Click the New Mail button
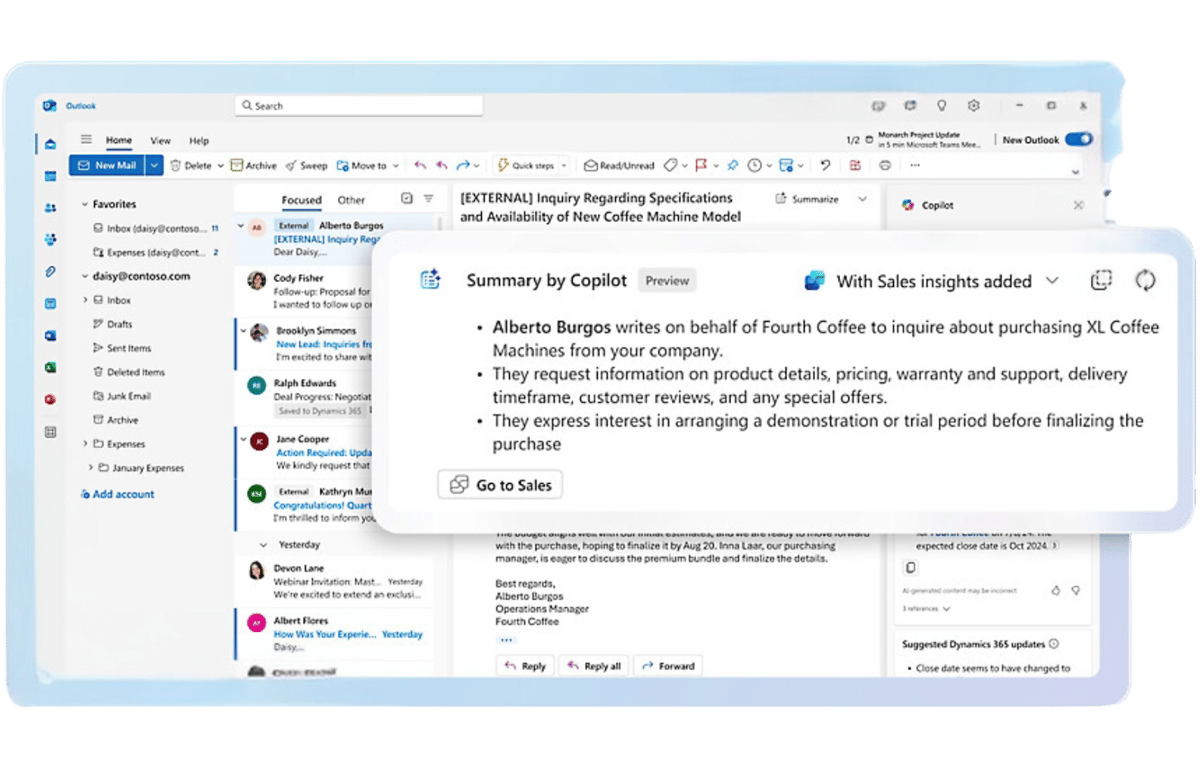This screenshot has width=1200, height=757. pyautogui.click(x=107, y=166)
